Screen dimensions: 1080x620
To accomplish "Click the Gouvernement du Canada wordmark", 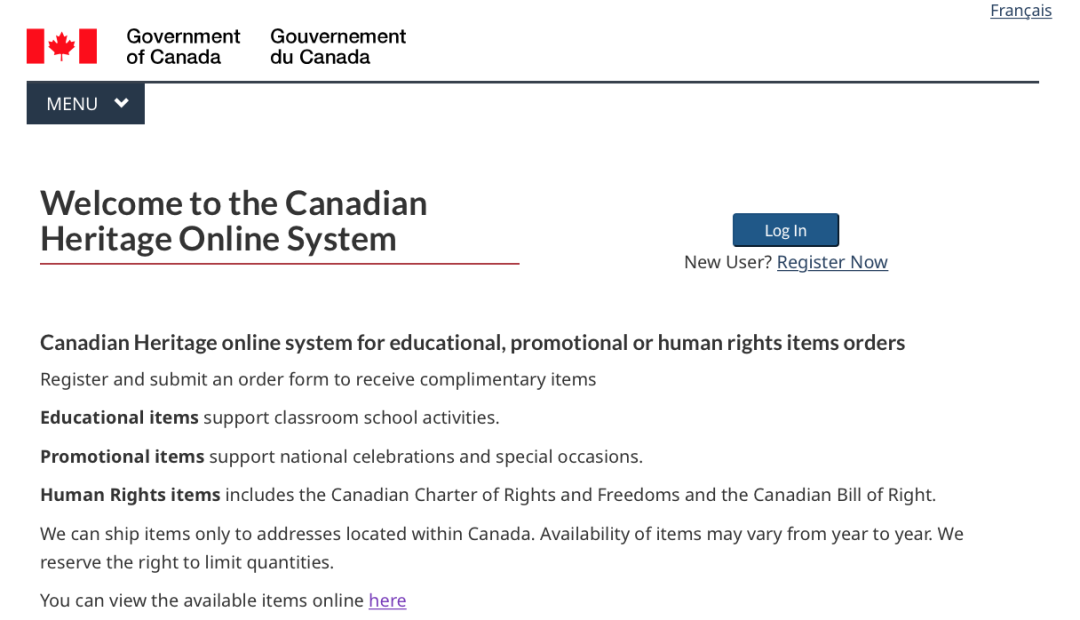I will [x=338, y=46].
